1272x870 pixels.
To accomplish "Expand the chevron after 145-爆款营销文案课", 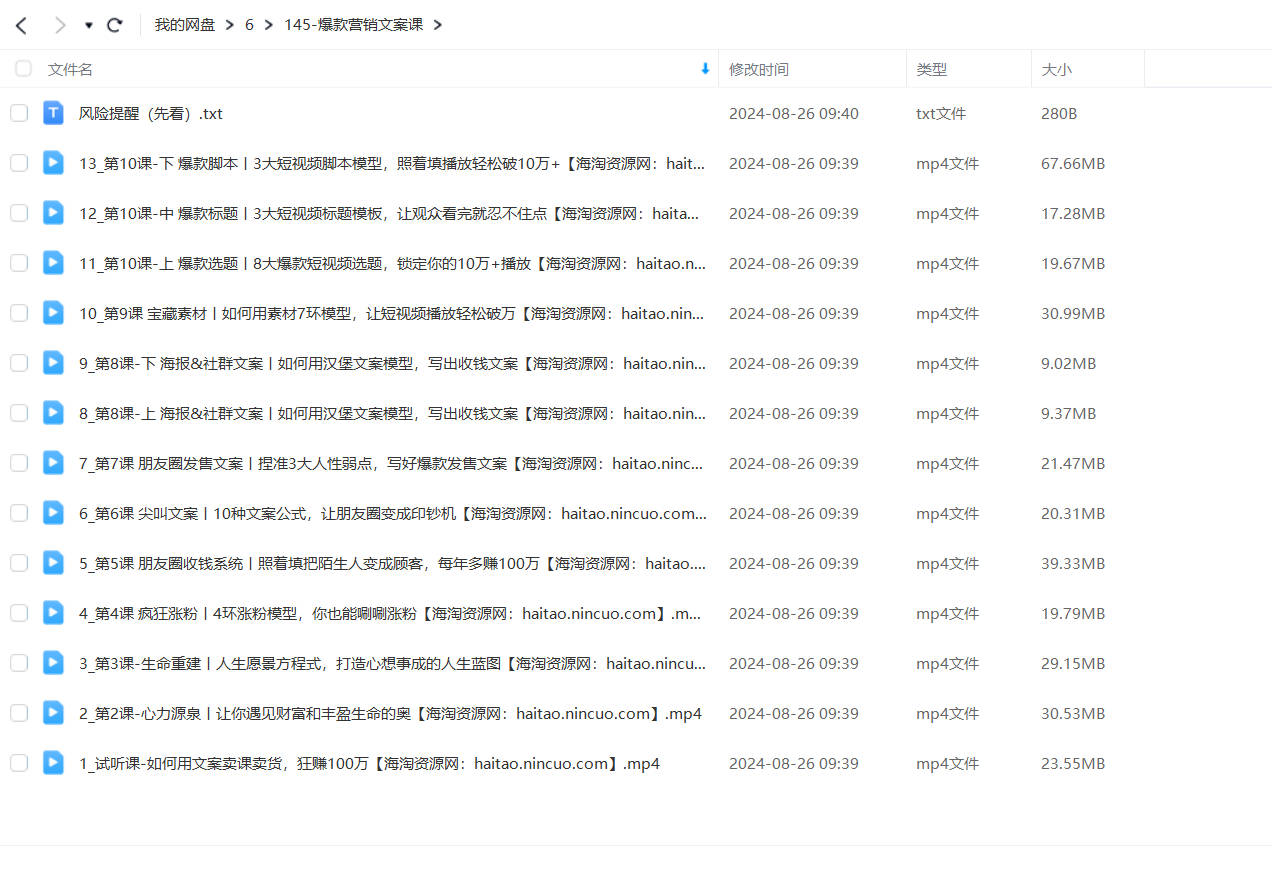I will pos(438,25).
